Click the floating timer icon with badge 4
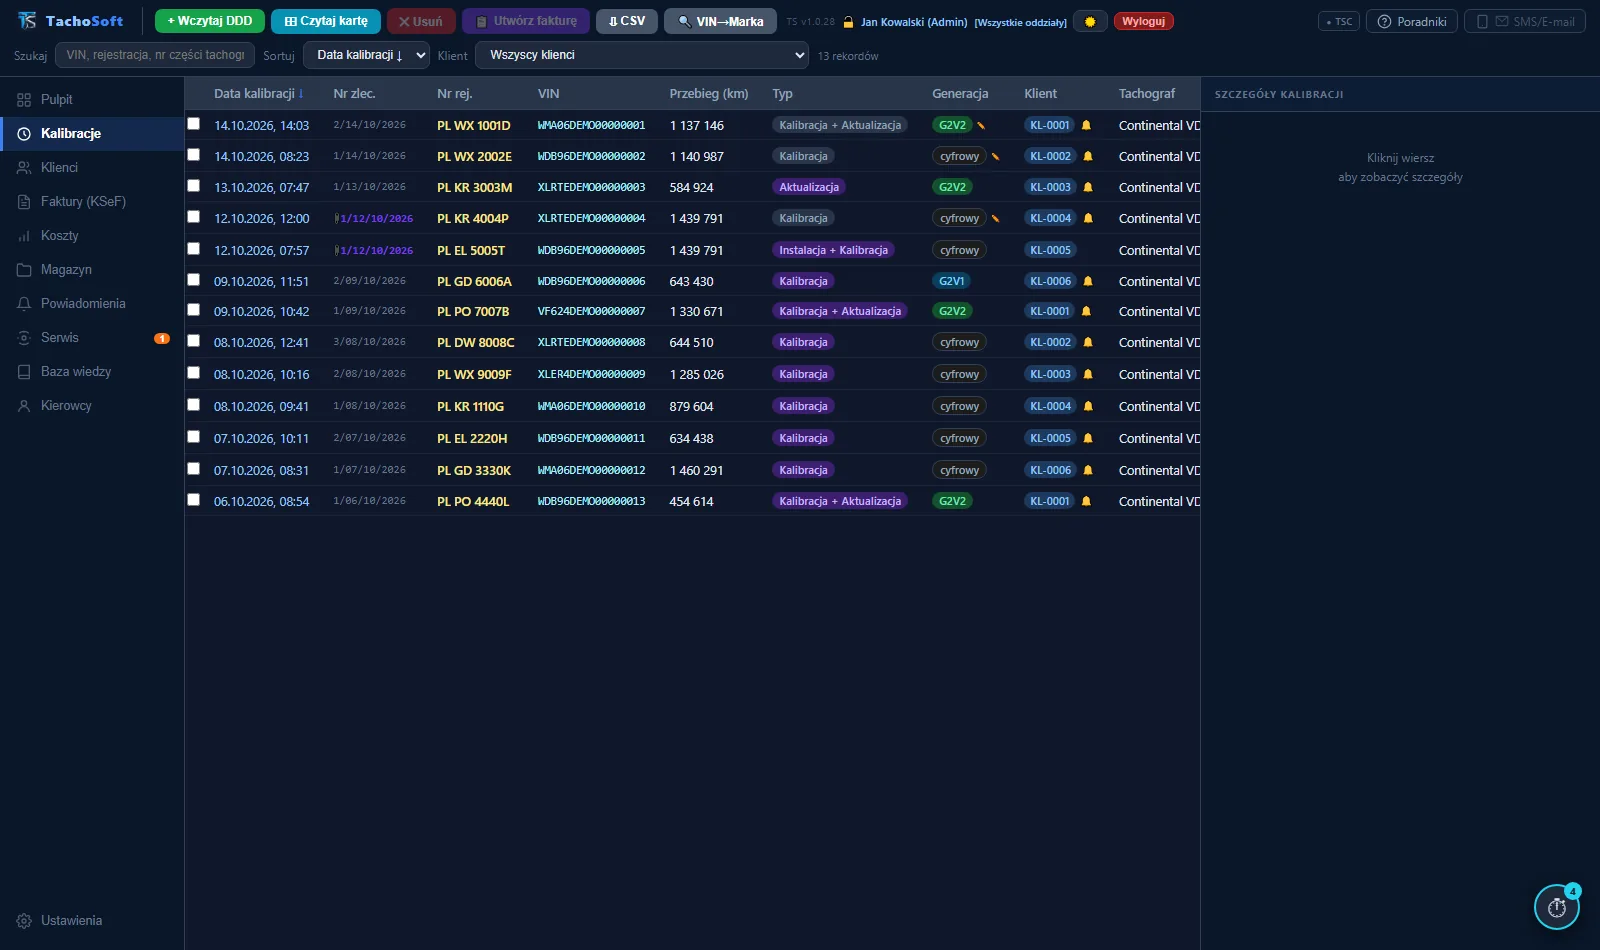Image resolution: width=1600 pixels, height=950 pixels. coord(1557,907)
